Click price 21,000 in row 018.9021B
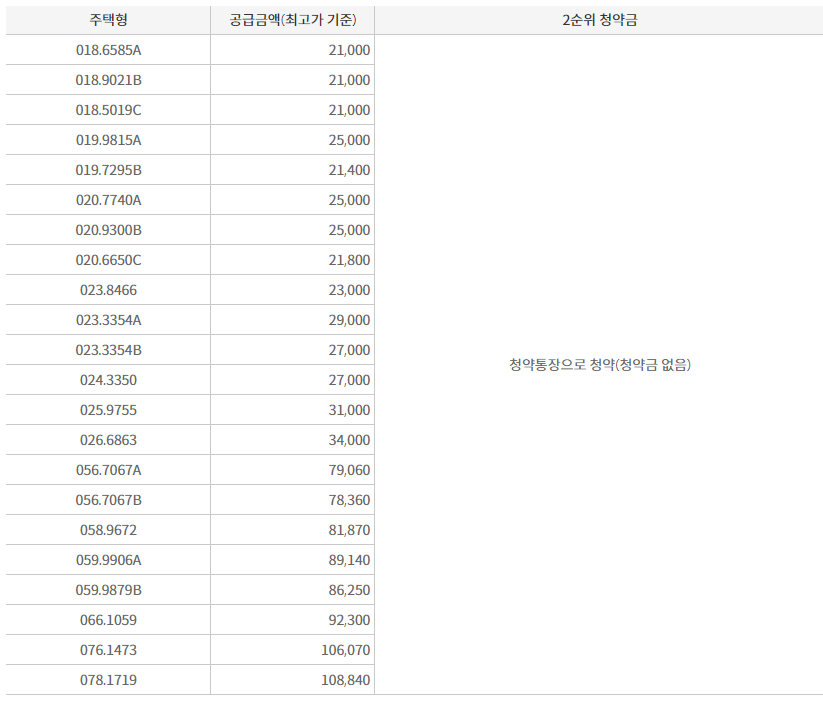 [349, 80]
